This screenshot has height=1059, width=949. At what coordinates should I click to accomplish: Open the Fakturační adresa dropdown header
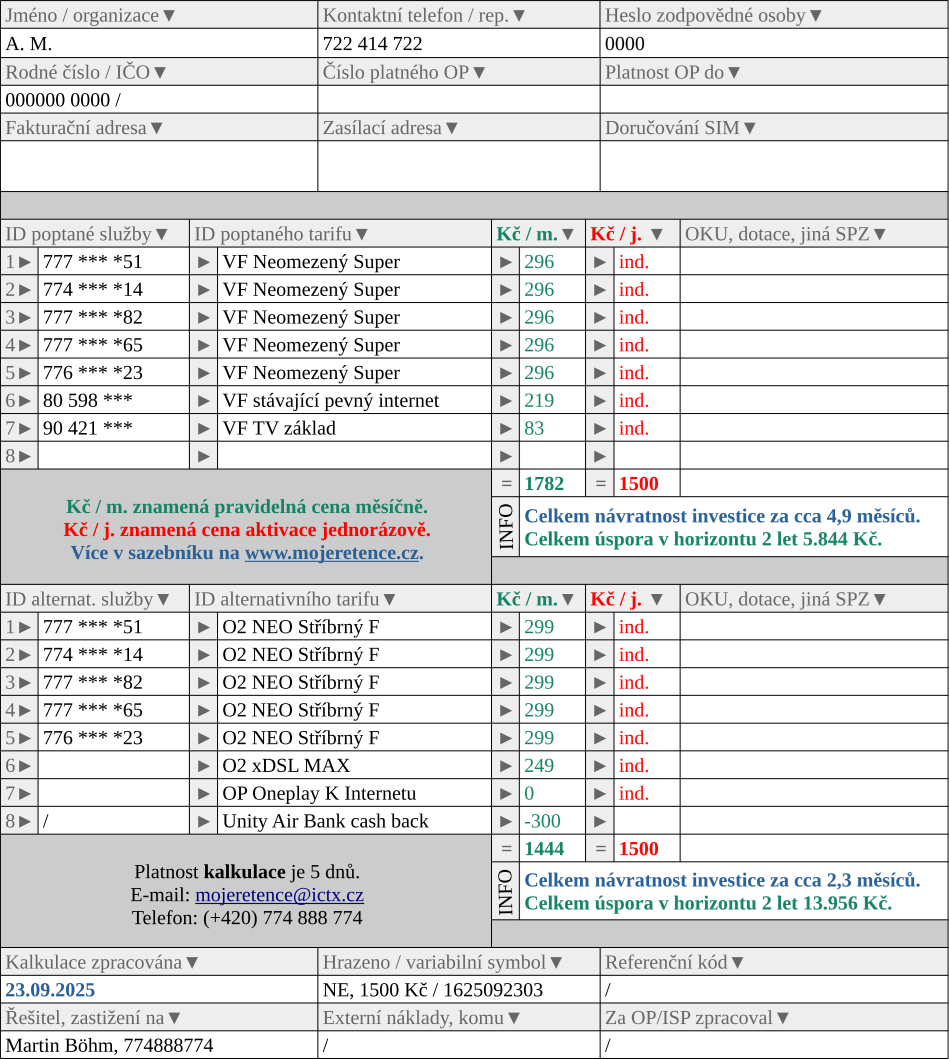click(156, 128)
